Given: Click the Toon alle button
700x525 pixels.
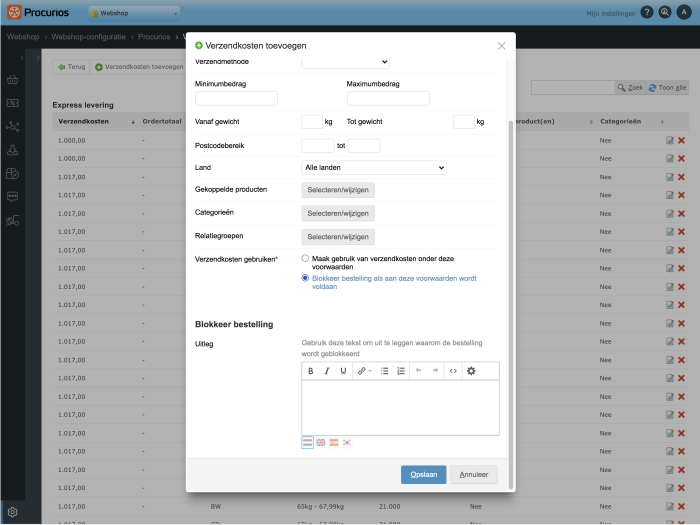Looking at the screenshot, I should pos(667,88).
